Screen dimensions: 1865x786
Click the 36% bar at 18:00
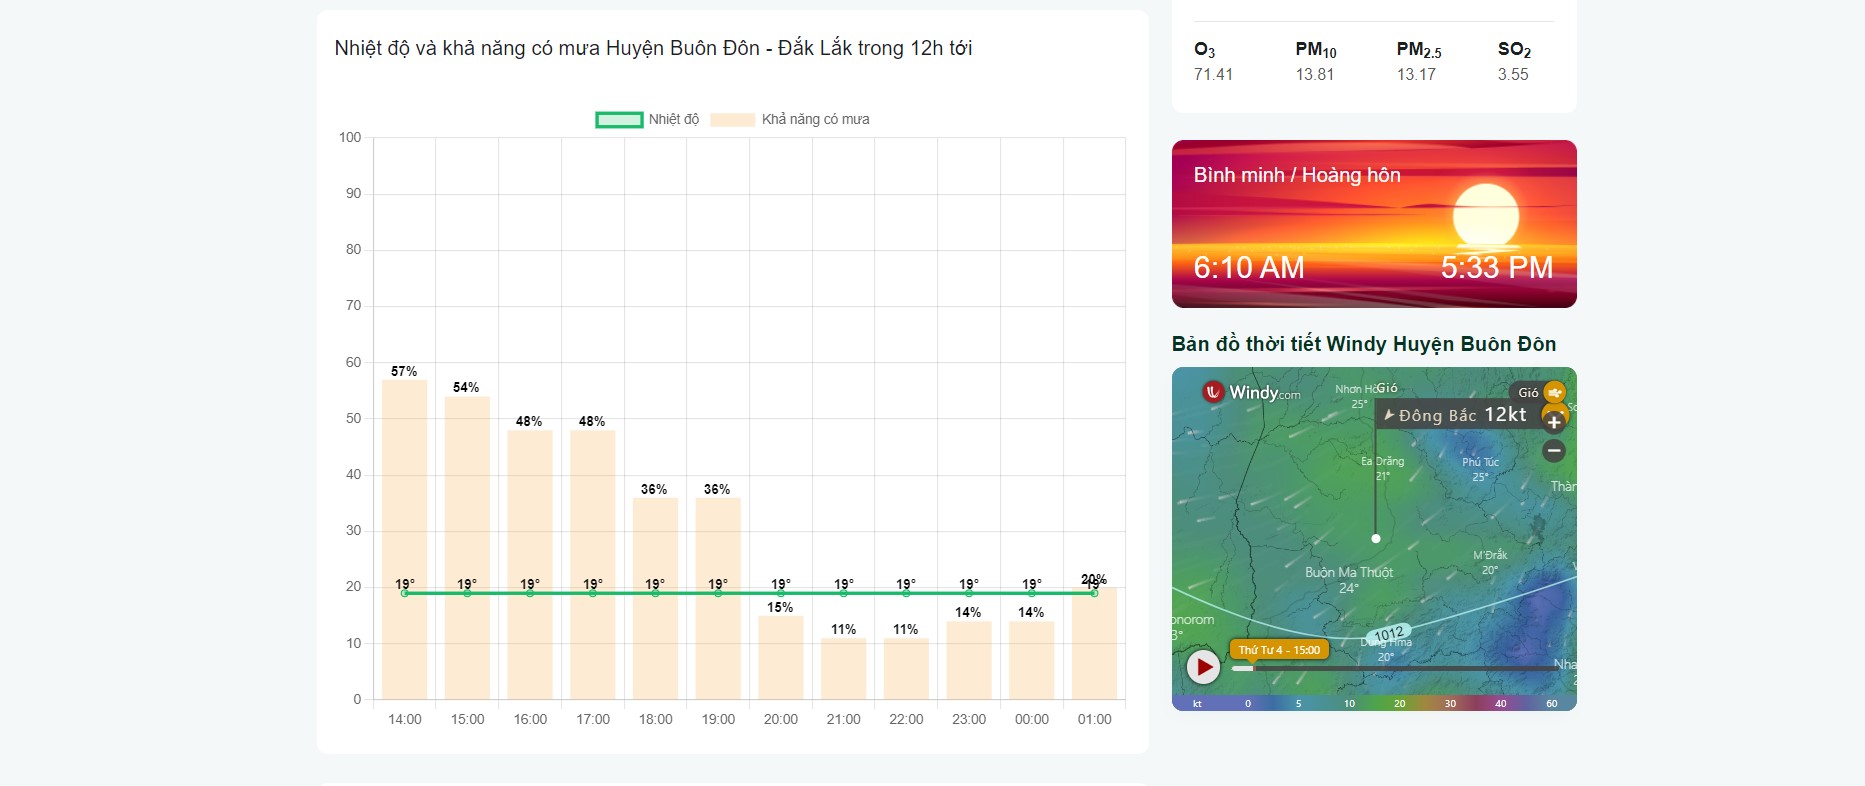click(655, 598)
